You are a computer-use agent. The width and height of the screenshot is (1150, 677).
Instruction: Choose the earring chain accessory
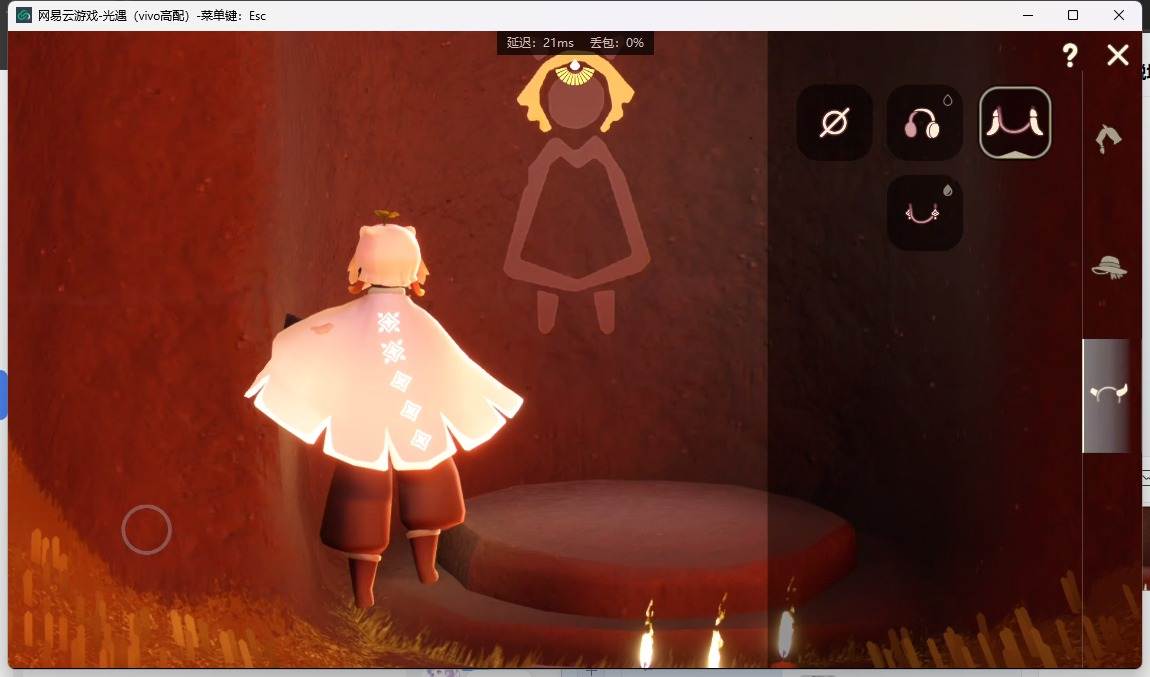point(924,213)
